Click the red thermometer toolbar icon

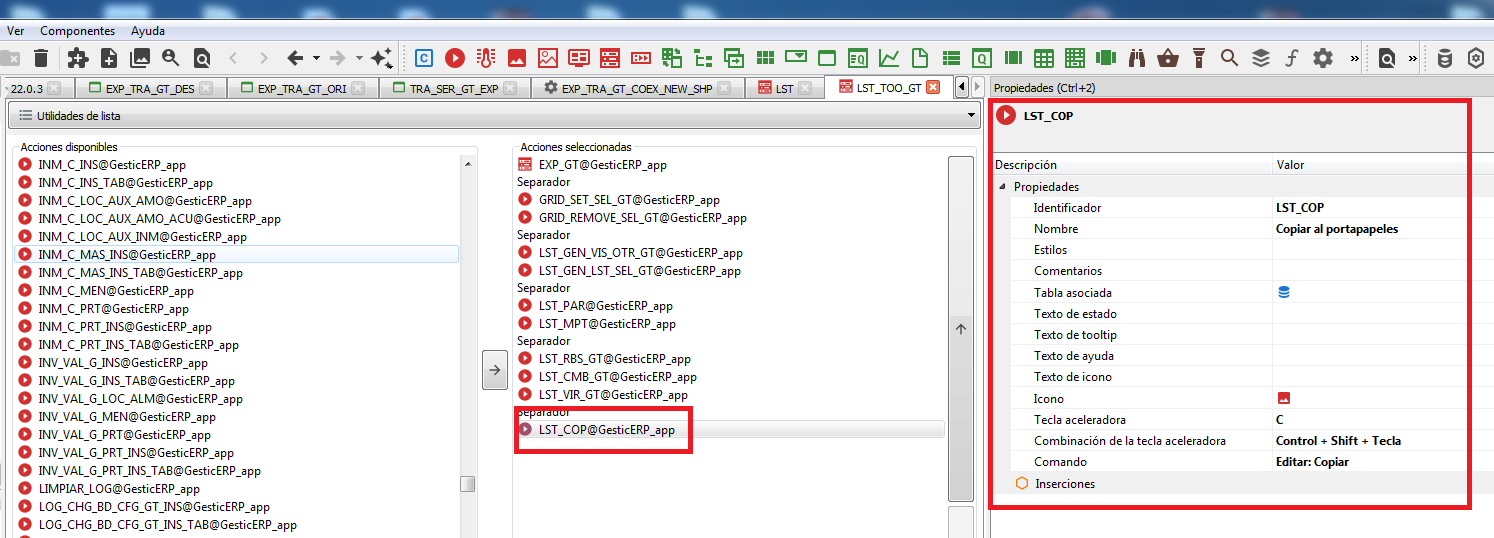tap(486, 58)
